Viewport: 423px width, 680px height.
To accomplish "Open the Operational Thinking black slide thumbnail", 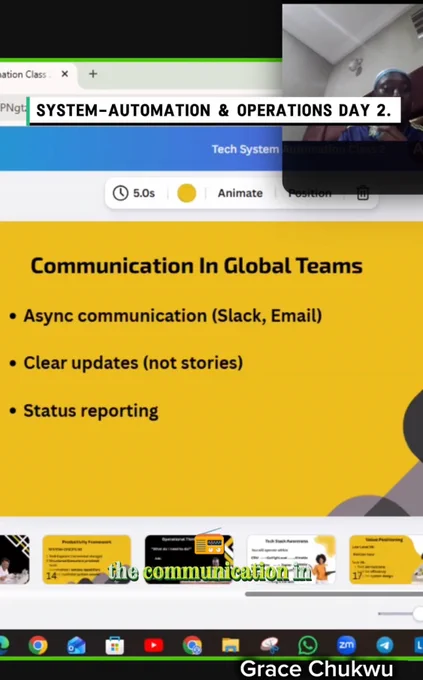I will pos(189,559).
